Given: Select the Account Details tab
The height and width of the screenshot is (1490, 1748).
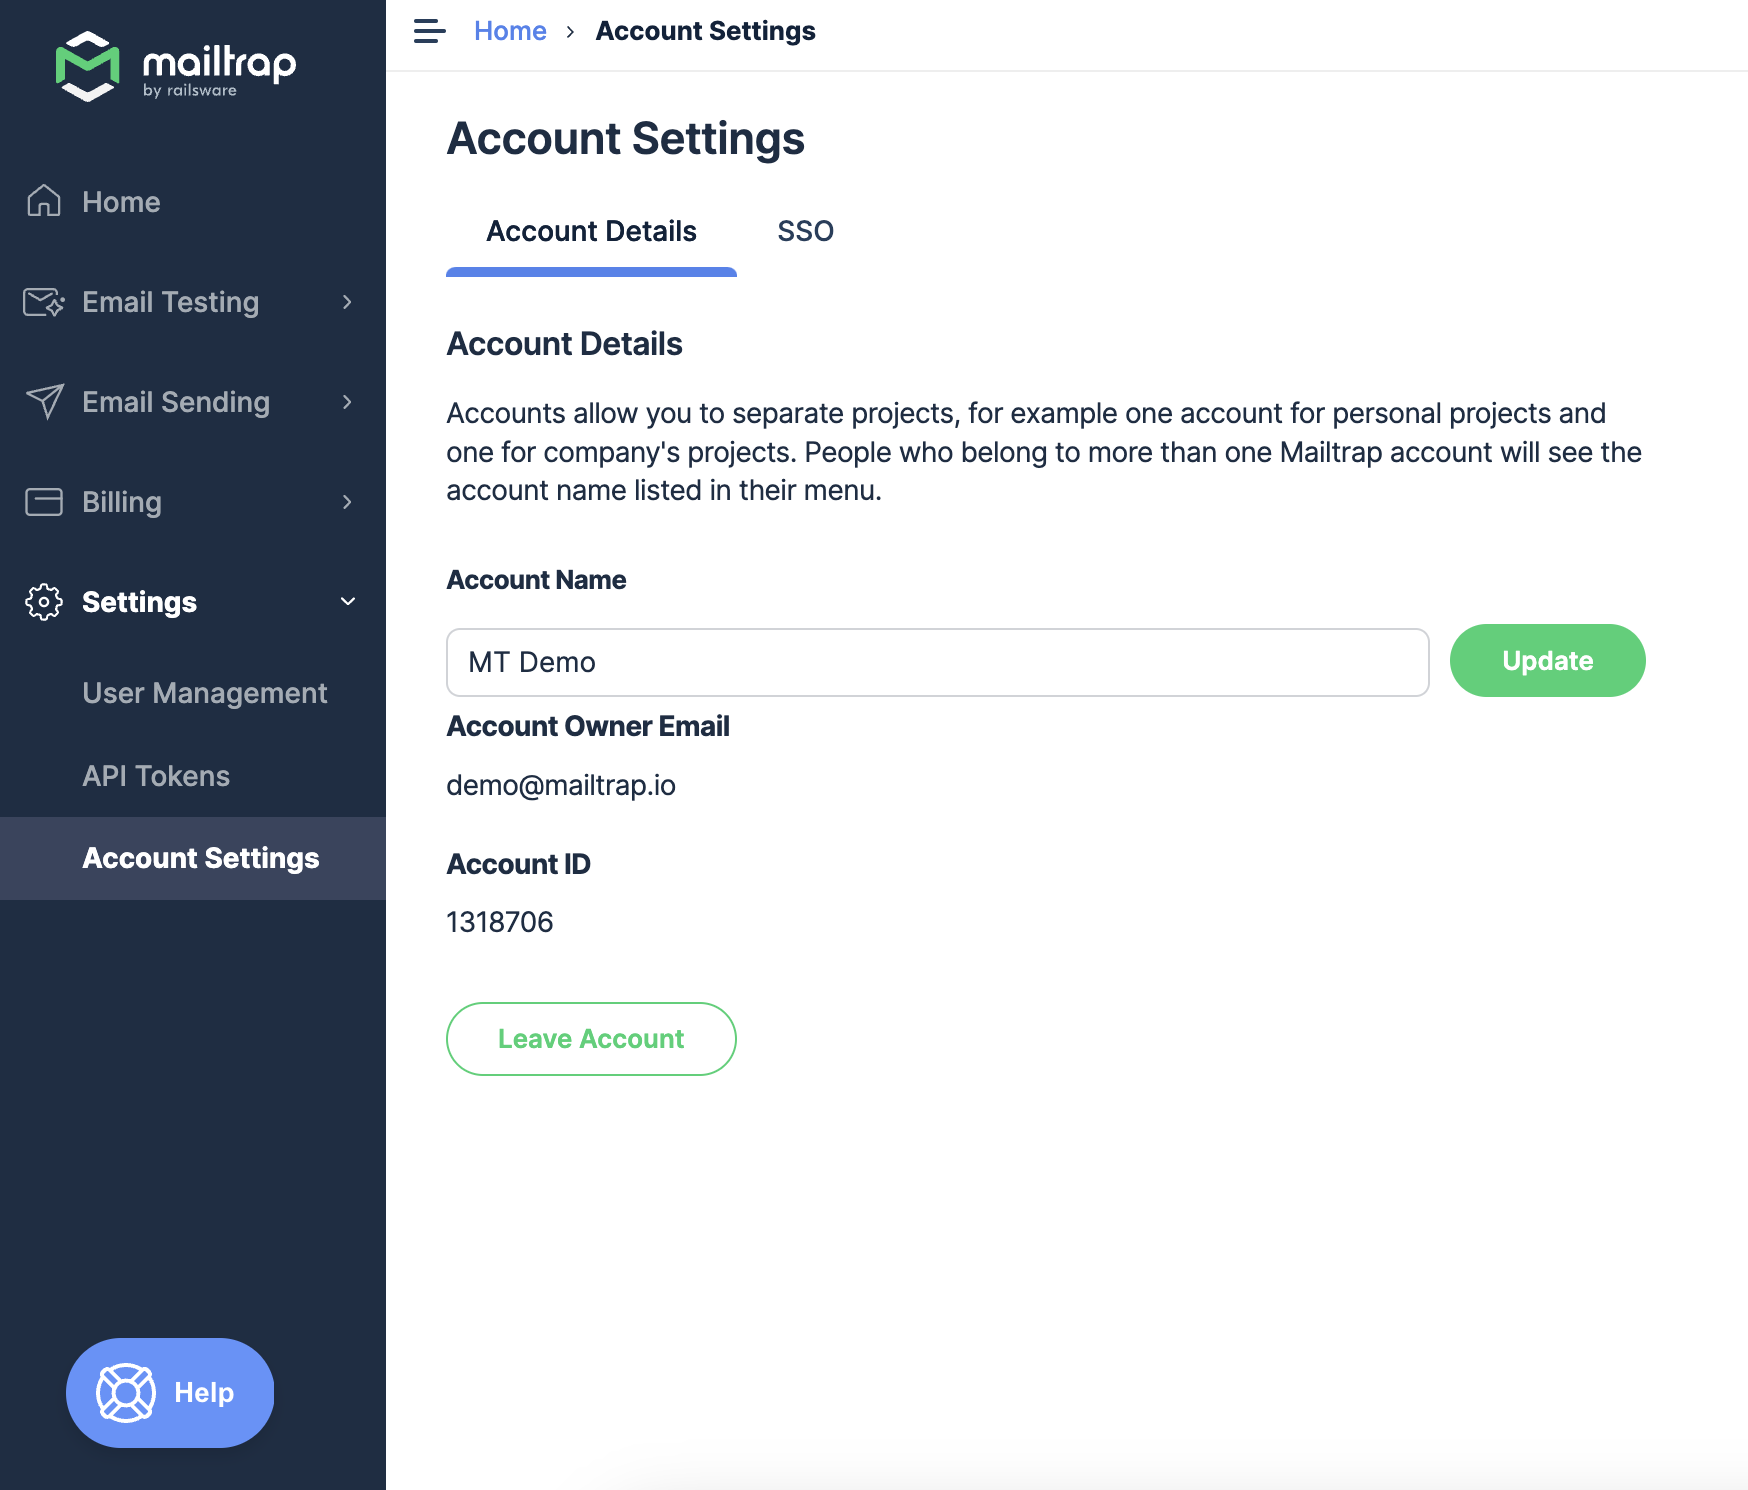Looking at the screenshot, I should (590, 231).
